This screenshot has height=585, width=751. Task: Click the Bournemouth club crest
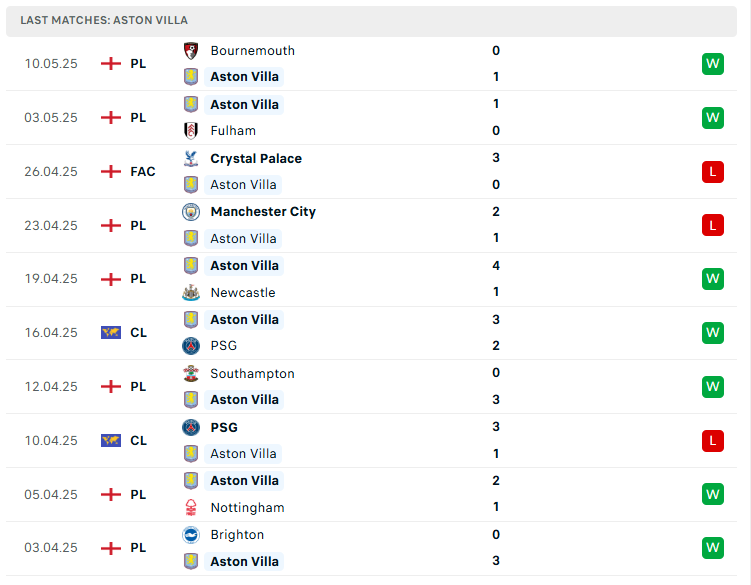[191, 51]
